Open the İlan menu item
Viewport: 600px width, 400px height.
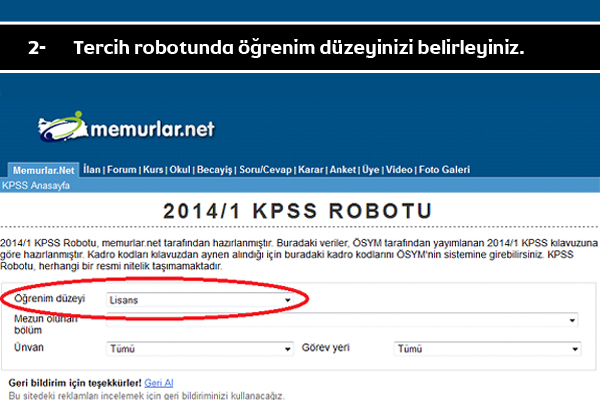pos(92,170)
